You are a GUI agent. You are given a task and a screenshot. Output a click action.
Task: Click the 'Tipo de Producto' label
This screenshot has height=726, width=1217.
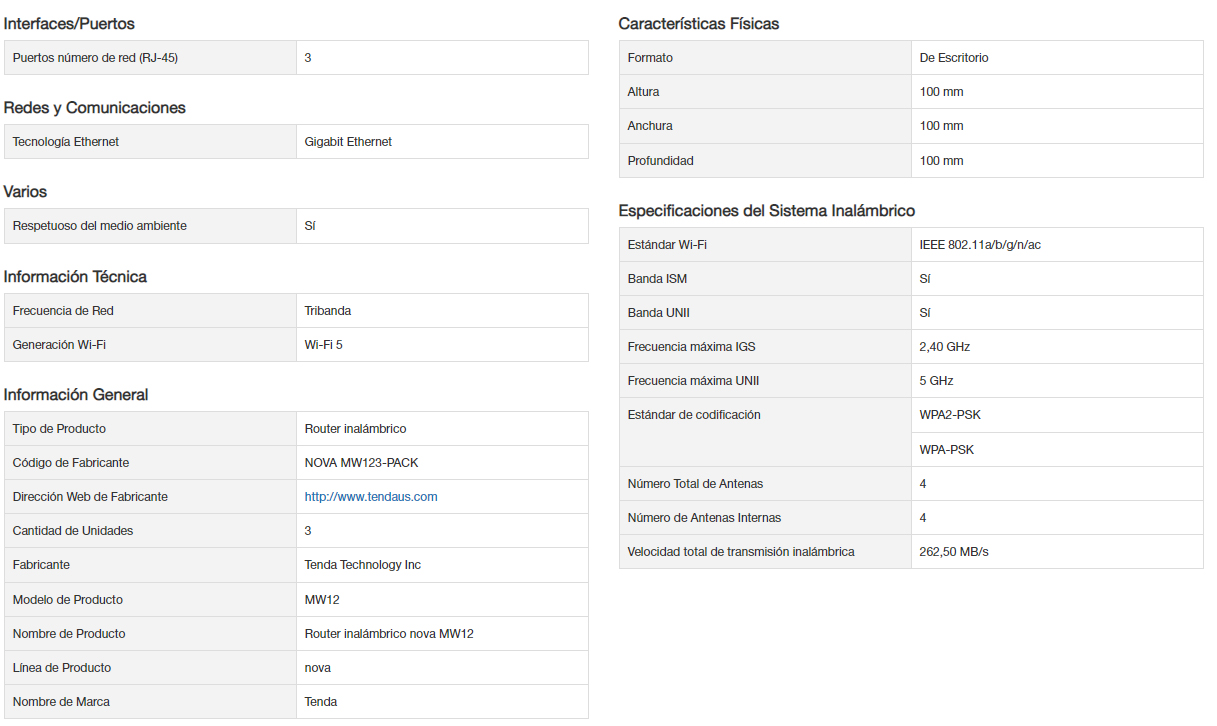coord(59,429)
